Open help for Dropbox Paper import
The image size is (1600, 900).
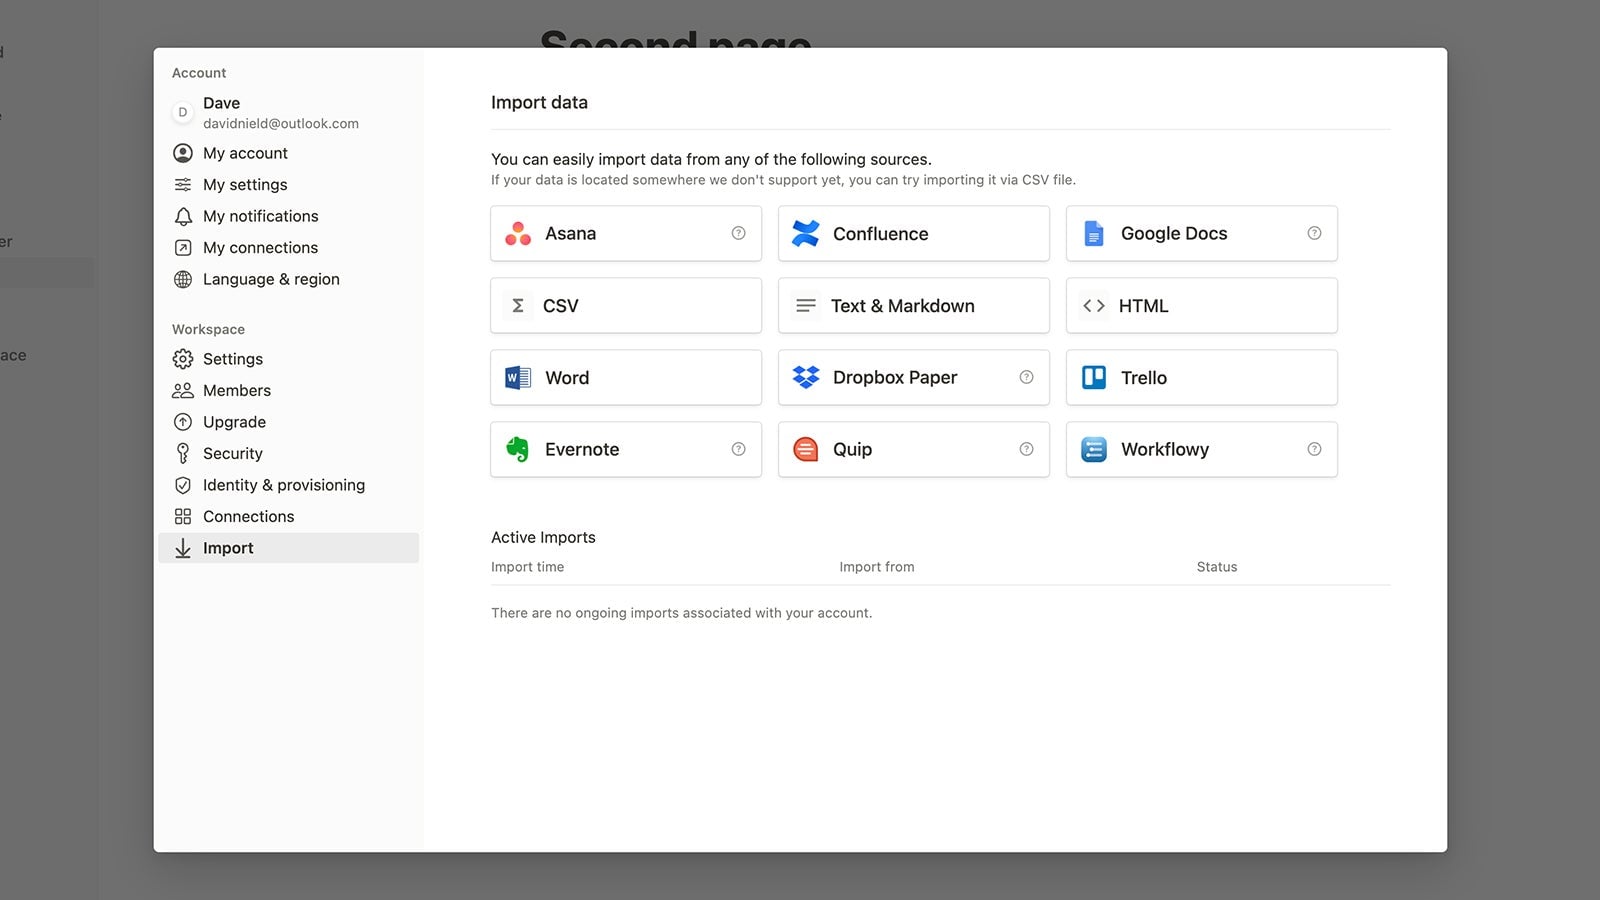(1027, 377)
